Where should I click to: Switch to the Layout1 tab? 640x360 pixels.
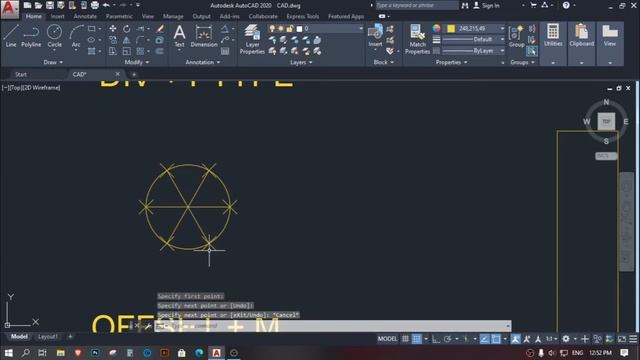click(x=48, y=337)
